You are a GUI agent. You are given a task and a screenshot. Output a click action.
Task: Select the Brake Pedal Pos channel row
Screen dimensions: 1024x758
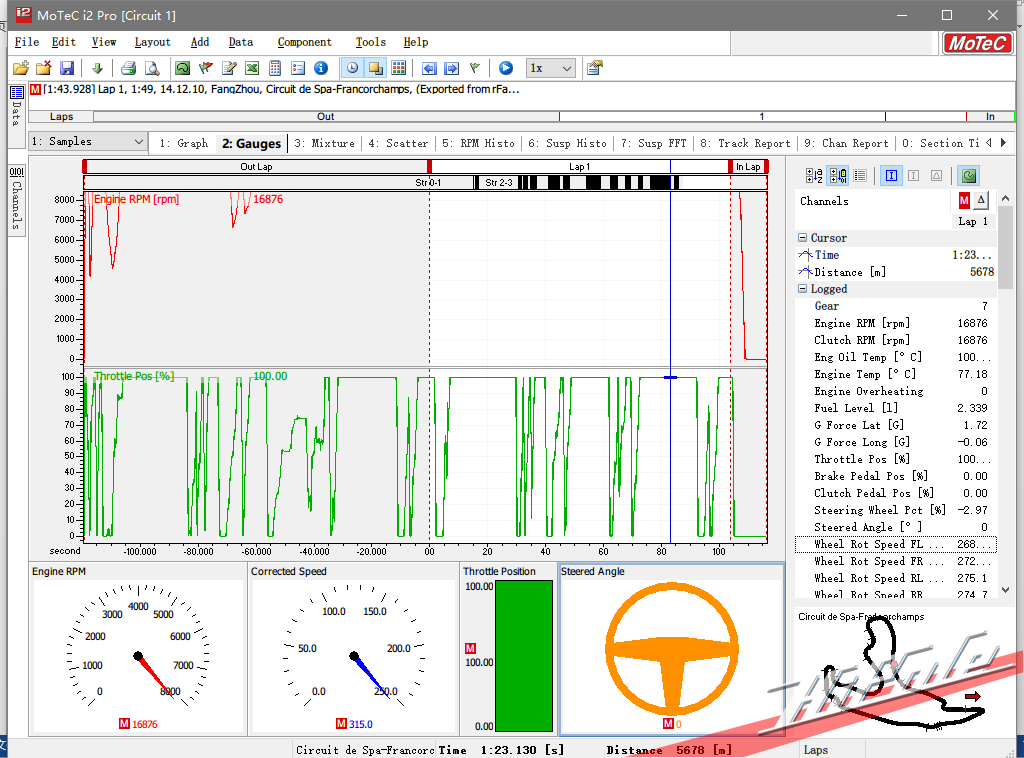click(x=895, y=476)
